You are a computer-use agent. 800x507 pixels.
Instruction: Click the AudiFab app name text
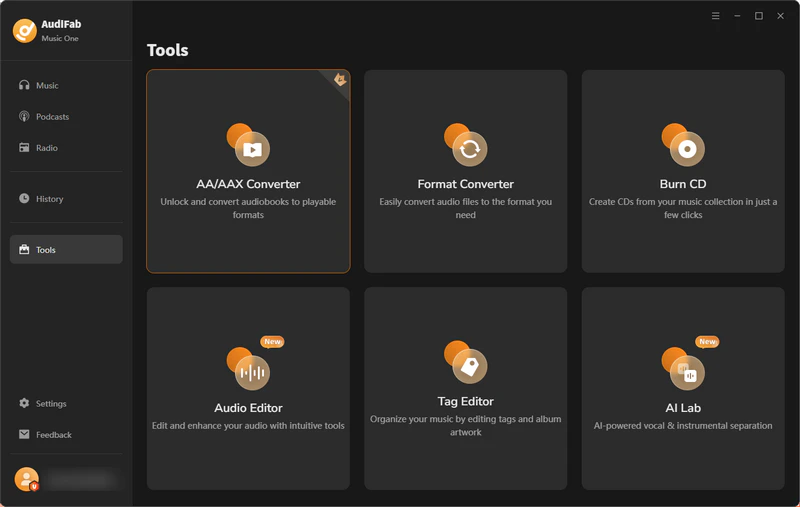click(x=61, y=24)
